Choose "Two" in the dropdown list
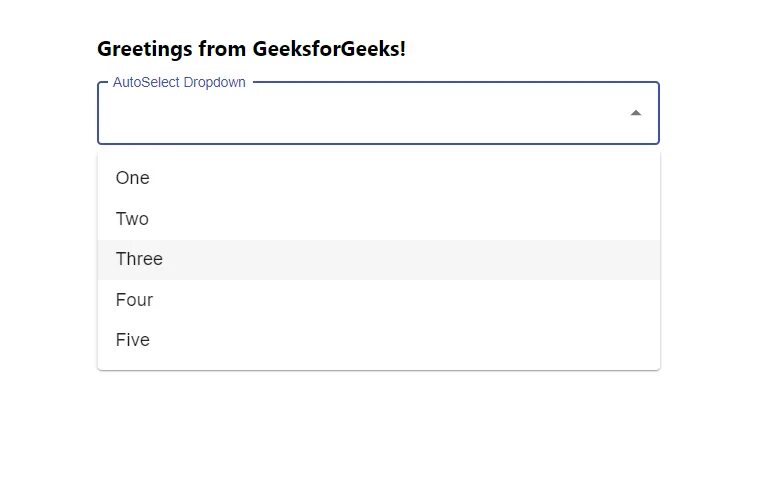The image size is (771, 489). [132, 219]
